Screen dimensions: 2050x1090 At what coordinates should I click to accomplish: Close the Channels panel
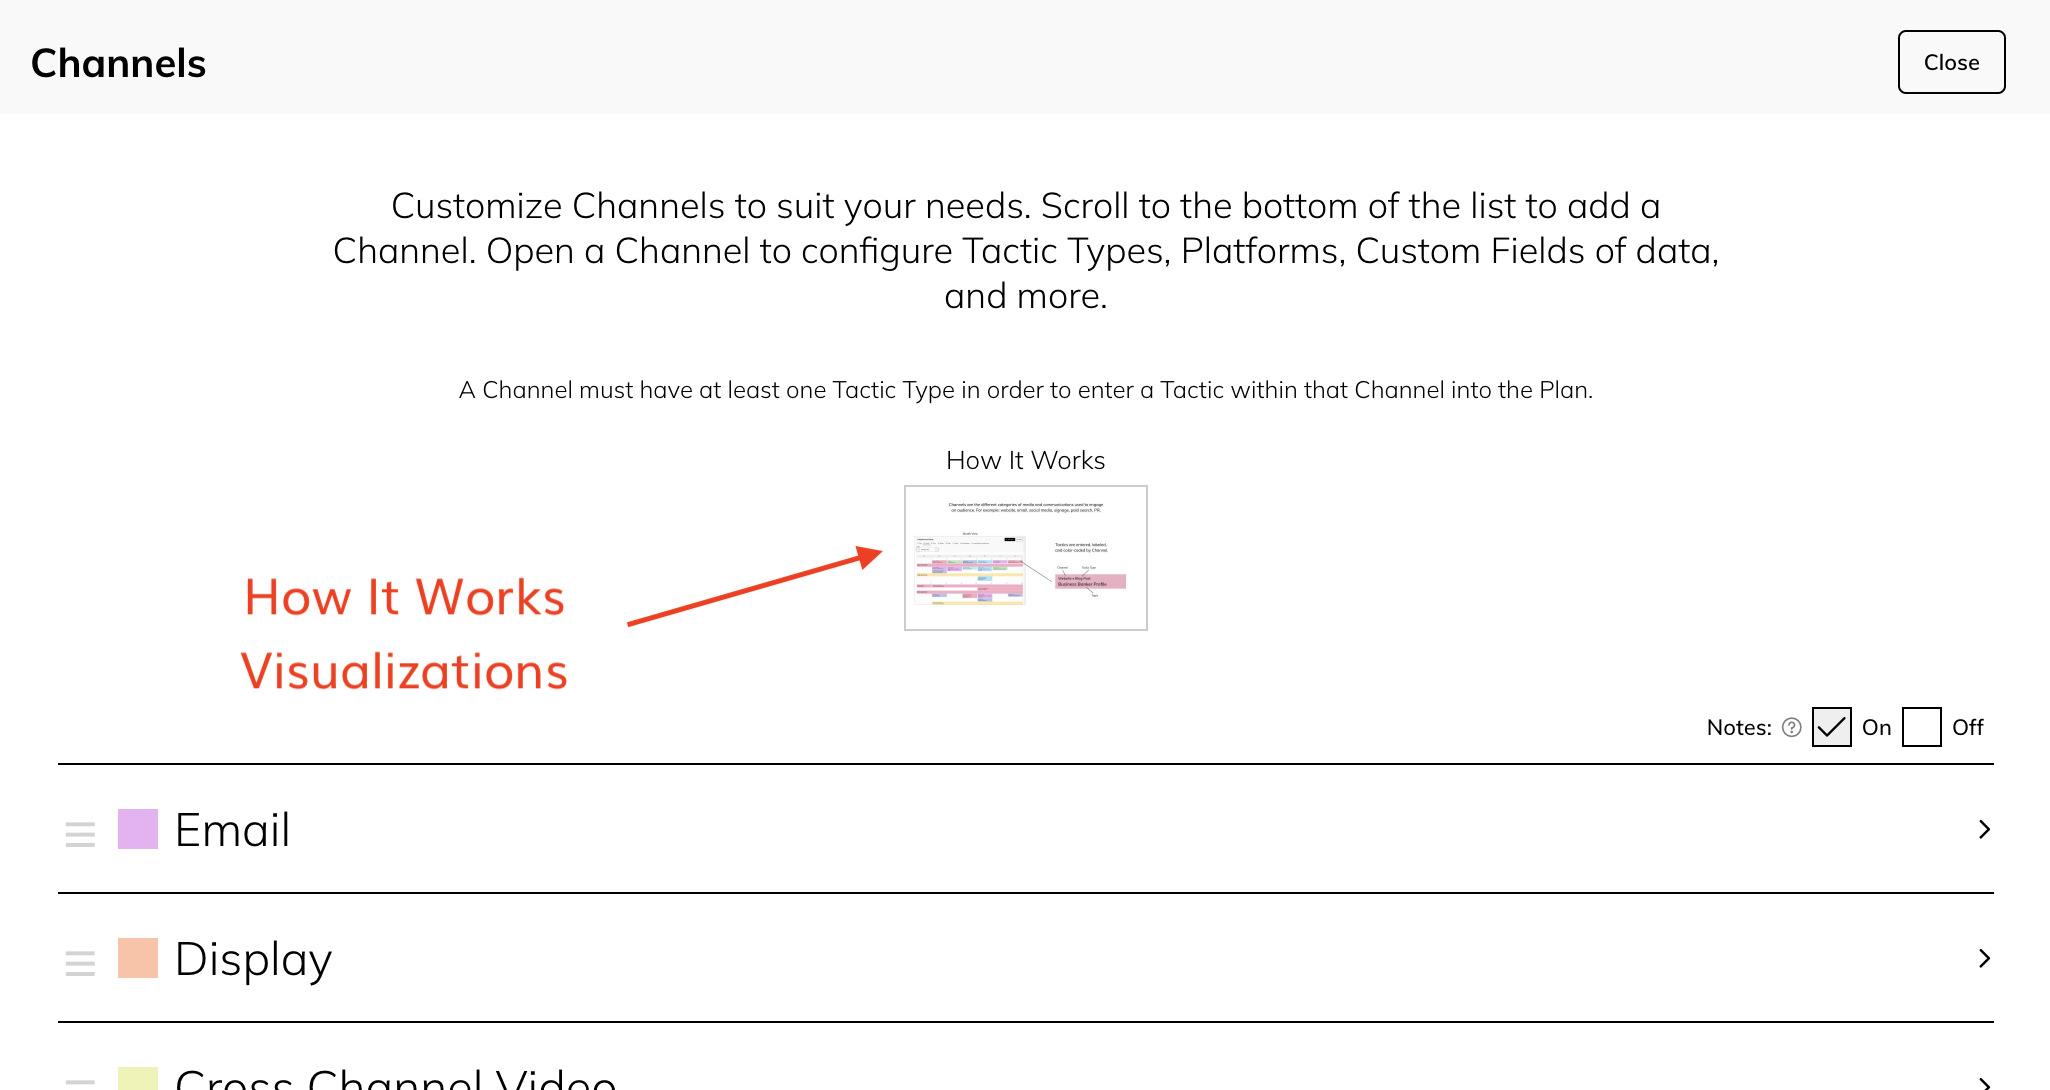click(x=1951, y=62)
